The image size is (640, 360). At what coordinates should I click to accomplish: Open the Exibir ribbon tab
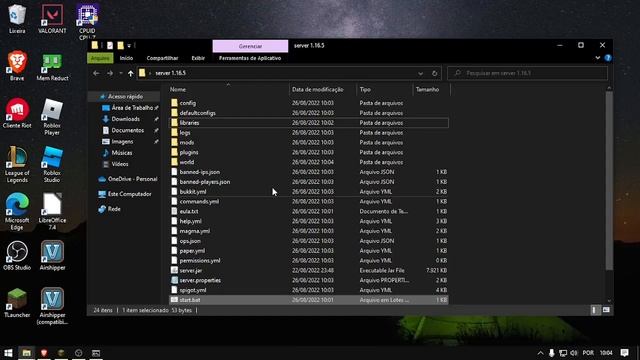(198, 58)
